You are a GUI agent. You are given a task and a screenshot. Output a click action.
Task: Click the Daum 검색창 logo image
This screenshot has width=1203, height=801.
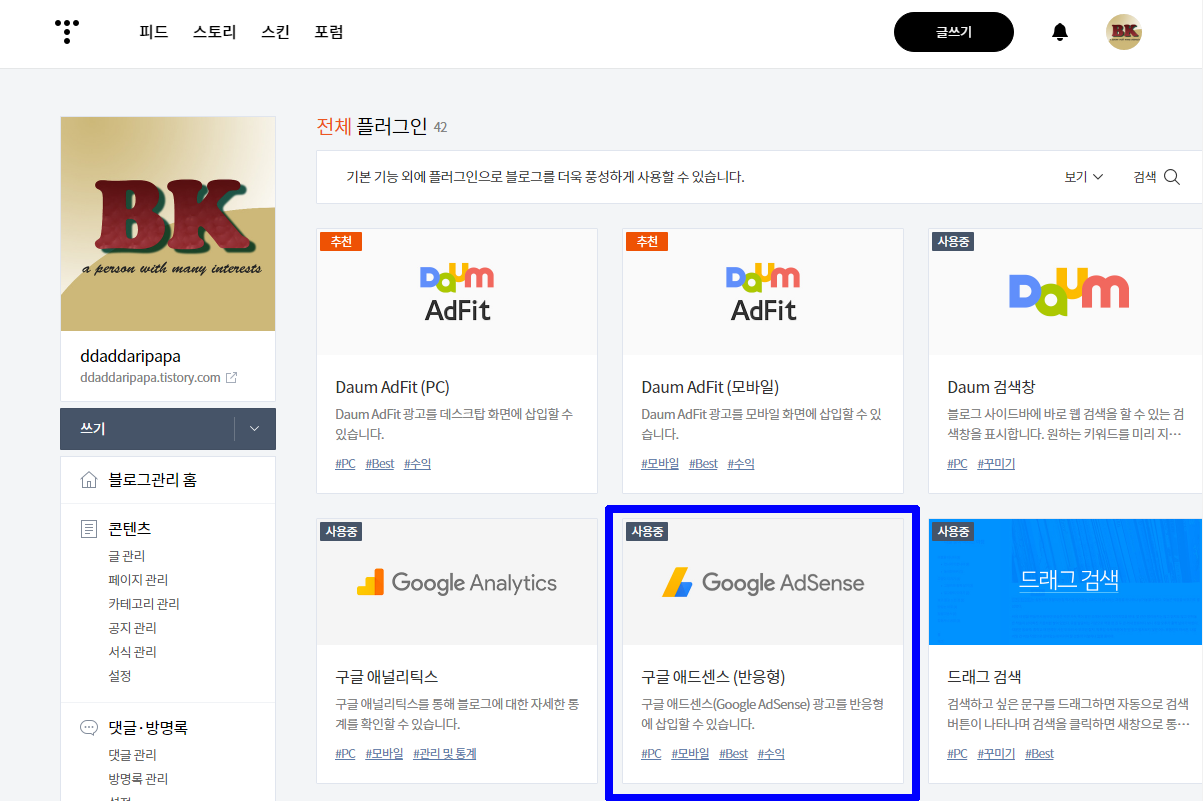click(1069, 292)
